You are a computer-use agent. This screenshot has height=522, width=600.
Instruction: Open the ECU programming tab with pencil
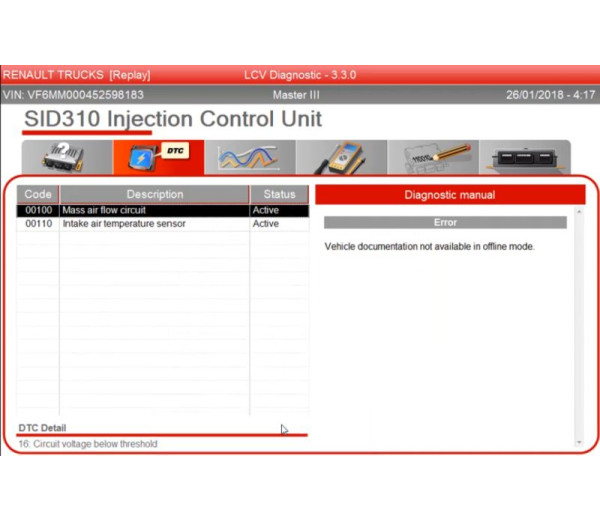point(433,158)
